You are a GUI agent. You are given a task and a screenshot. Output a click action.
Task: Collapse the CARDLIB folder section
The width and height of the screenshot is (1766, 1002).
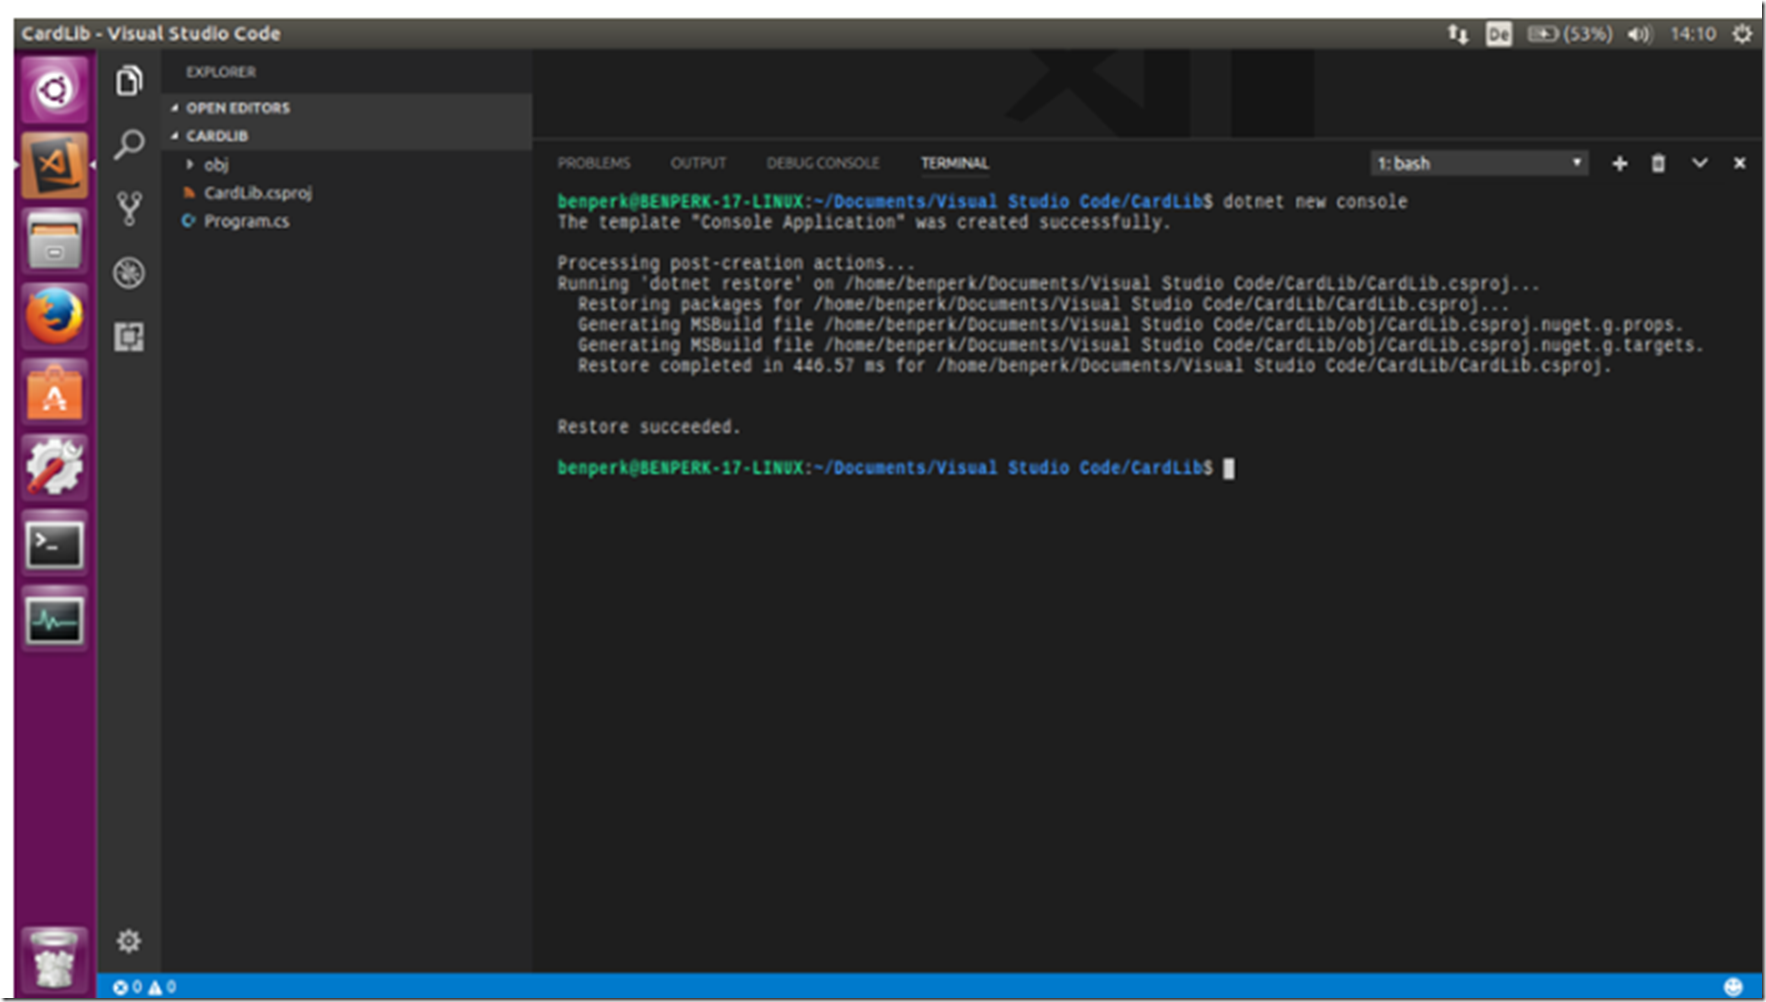pos(346,135)
